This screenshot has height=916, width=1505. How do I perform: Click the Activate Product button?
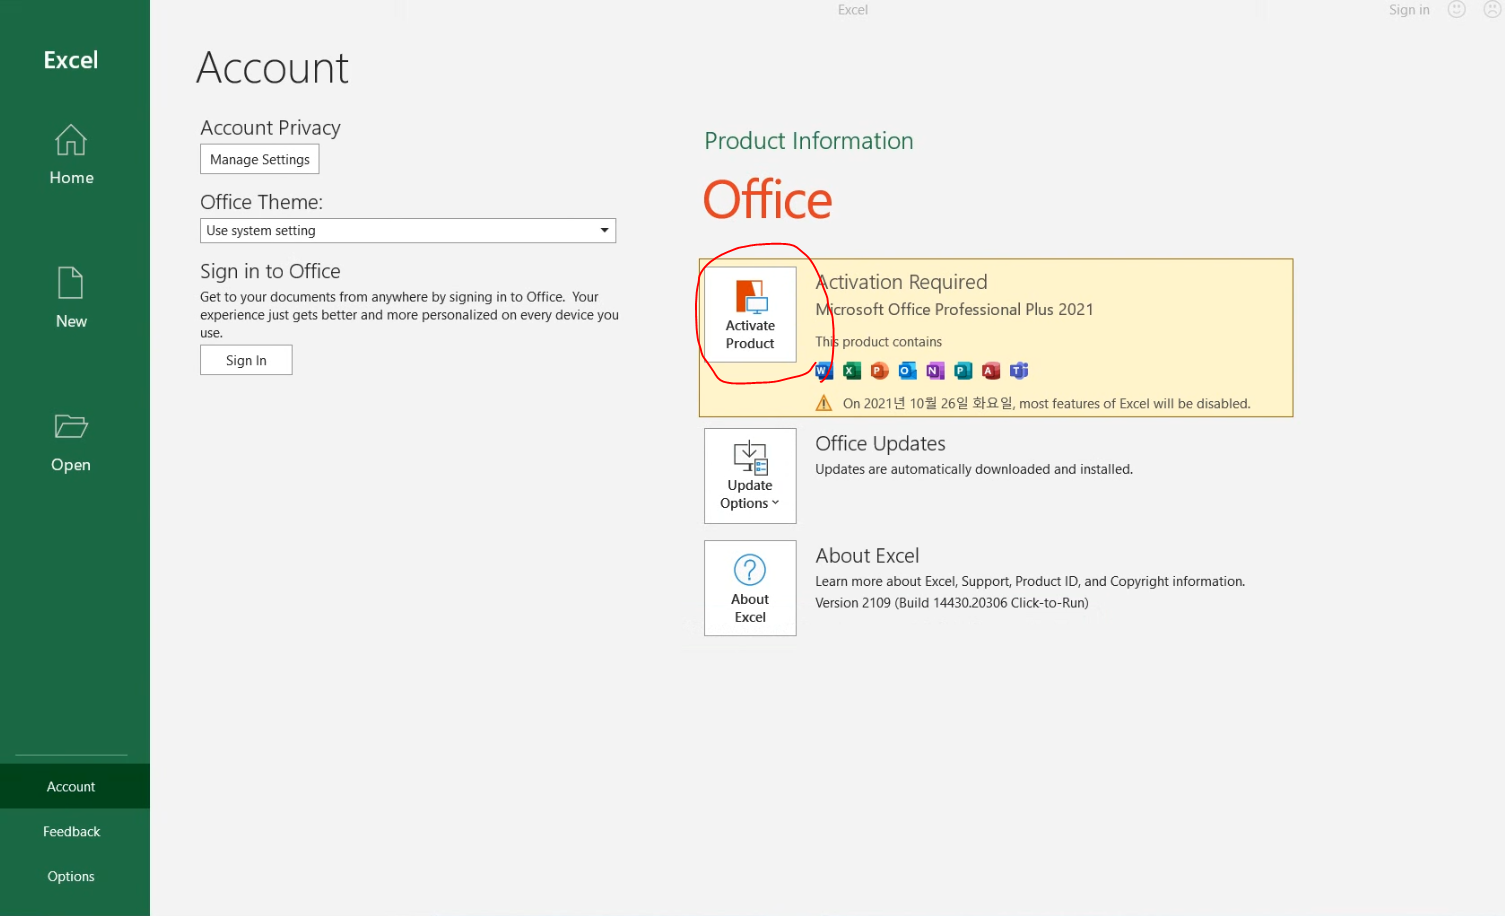[x=750, y=314]
